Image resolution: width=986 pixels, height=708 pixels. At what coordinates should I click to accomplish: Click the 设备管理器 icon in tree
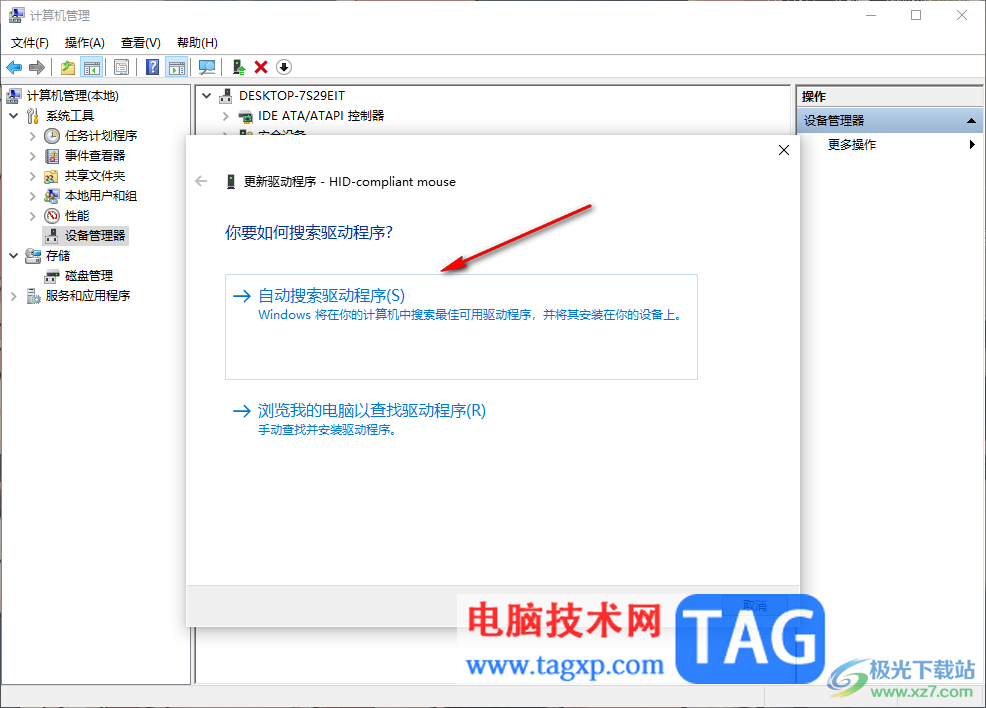[52, 236]
